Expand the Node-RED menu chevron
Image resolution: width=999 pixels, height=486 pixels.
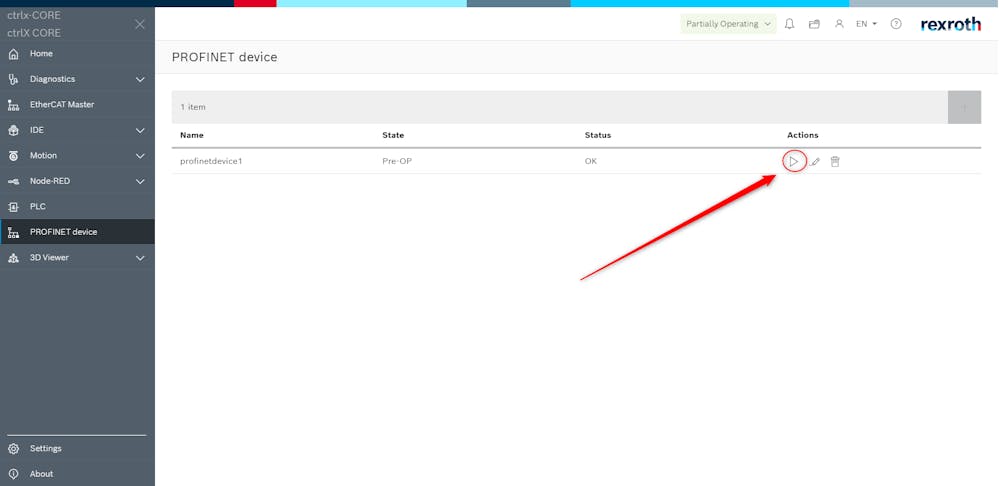tap(140, 182)
